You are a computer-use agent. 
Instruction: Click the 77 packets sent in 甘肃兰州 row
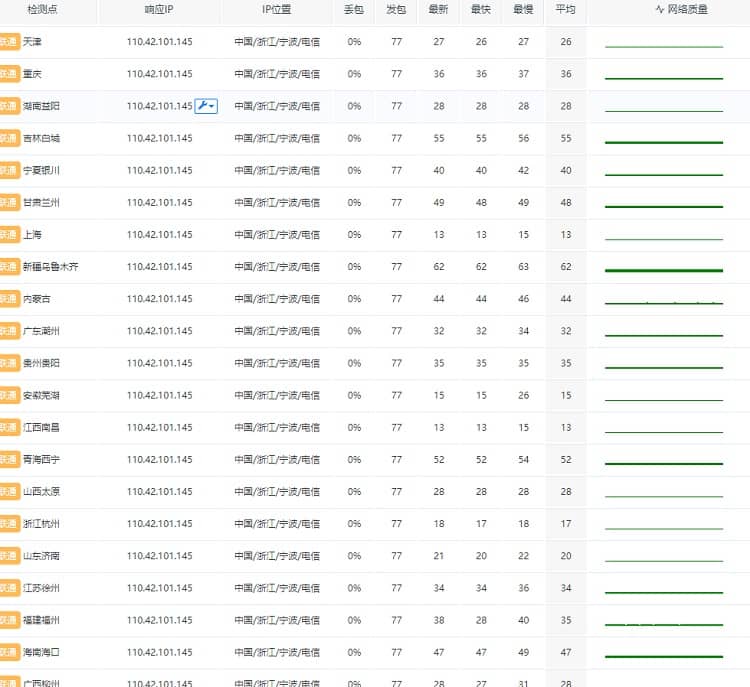pos(397,202)
